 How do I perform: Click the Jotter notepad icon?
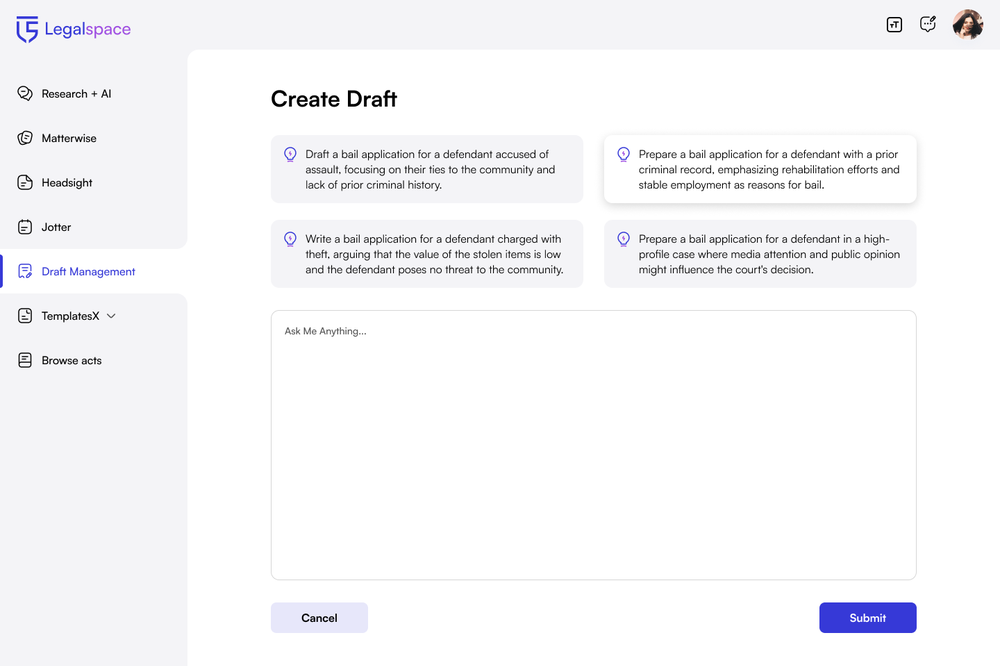click(x=24, y=227)
